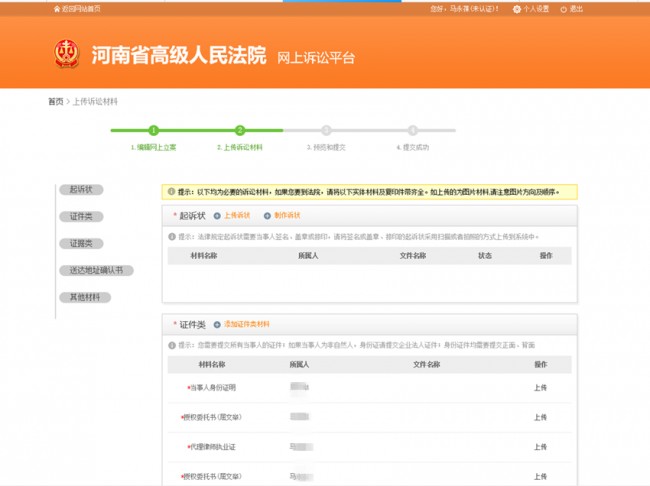
Task: Click the info icon in the 起诉状 hint
Action: click(172, 237)
